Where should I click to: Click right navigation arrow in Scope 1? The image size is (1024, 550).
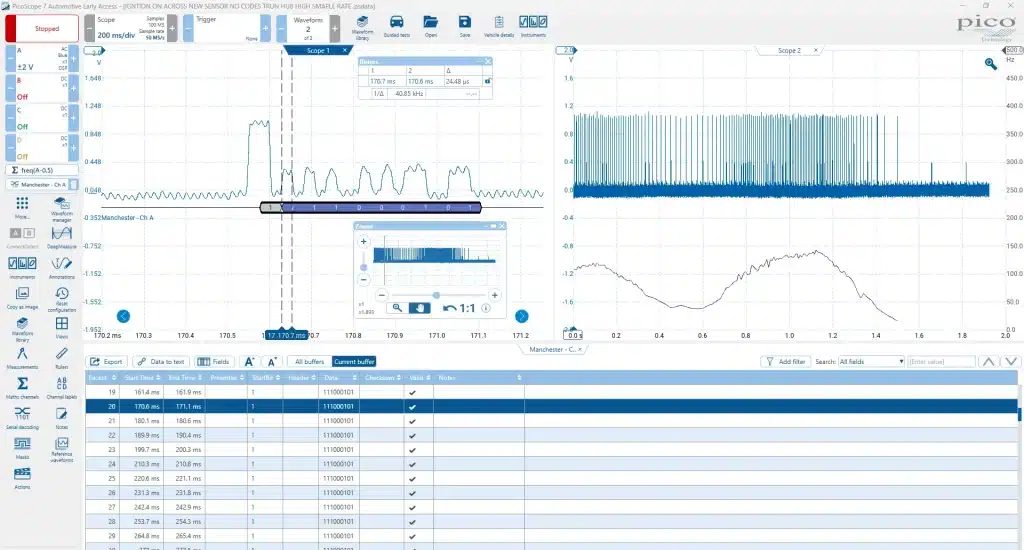point(521,316)
